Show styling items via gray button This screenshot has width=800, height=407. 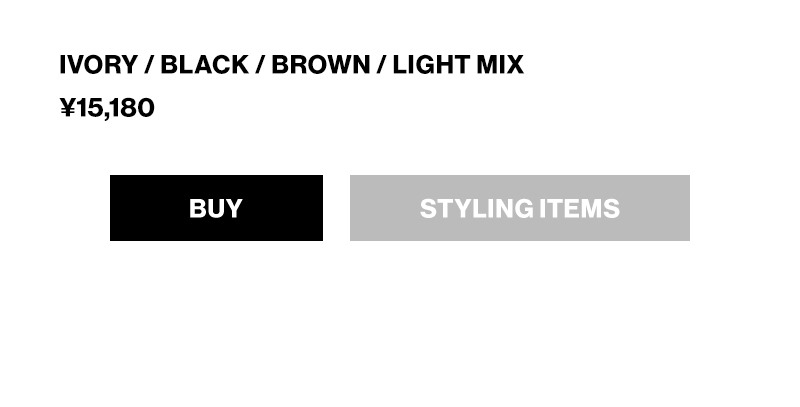pyautogui.click(x=519, y=208)
